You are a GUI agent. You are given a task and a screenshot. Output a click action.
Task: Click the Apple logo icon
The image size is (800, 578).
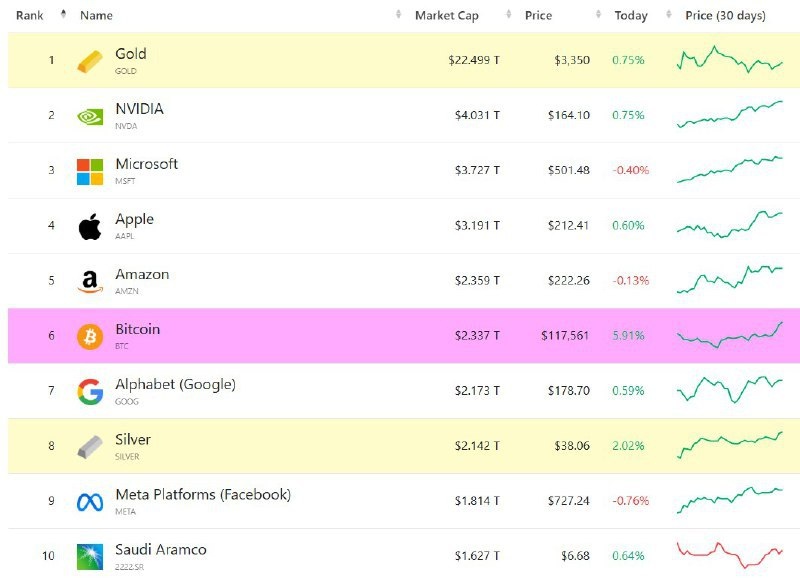point(90,227)
